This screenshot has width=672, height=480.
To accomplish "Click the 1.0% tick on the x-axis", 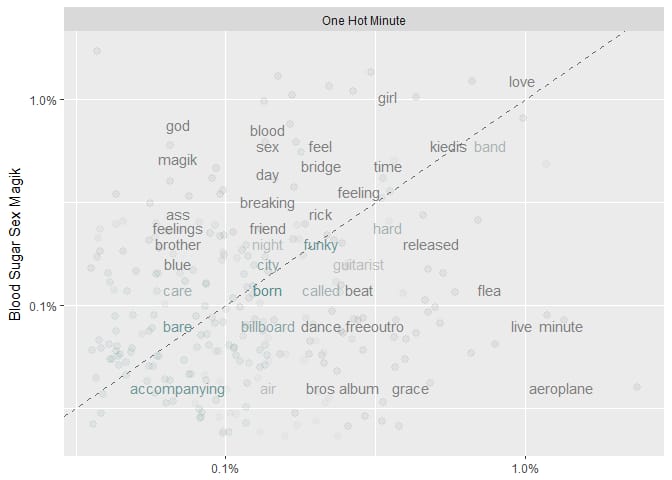I will point(525,469).
